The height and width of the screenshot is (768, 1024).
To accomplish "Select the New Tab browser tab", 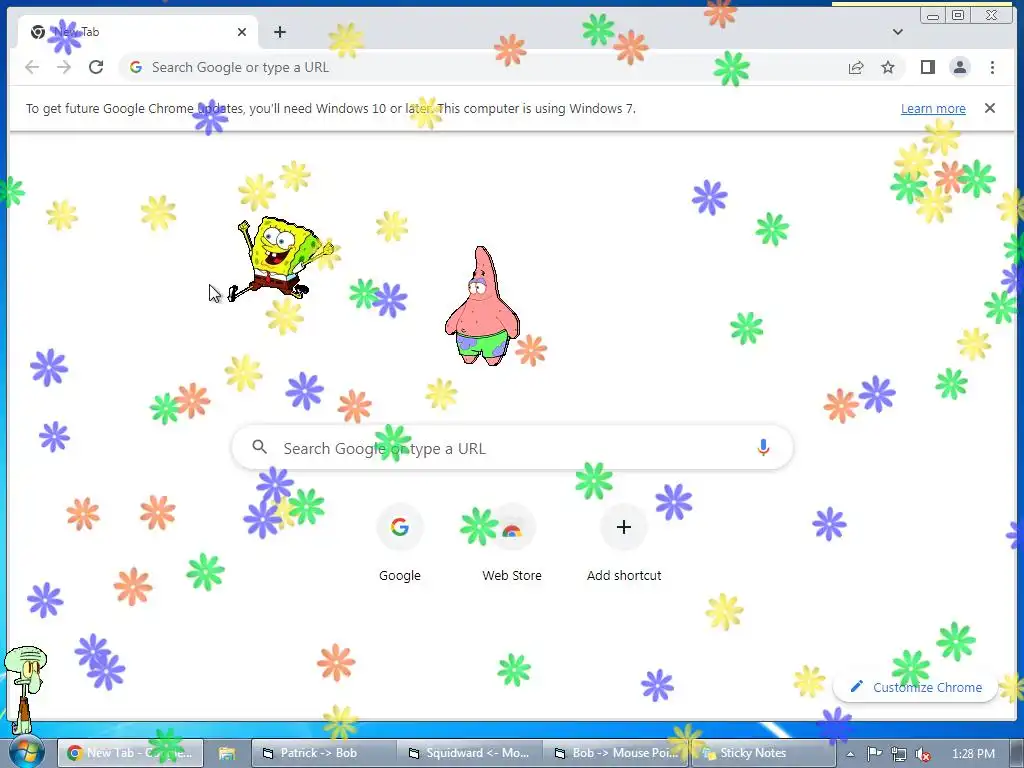I will [138, 32].
